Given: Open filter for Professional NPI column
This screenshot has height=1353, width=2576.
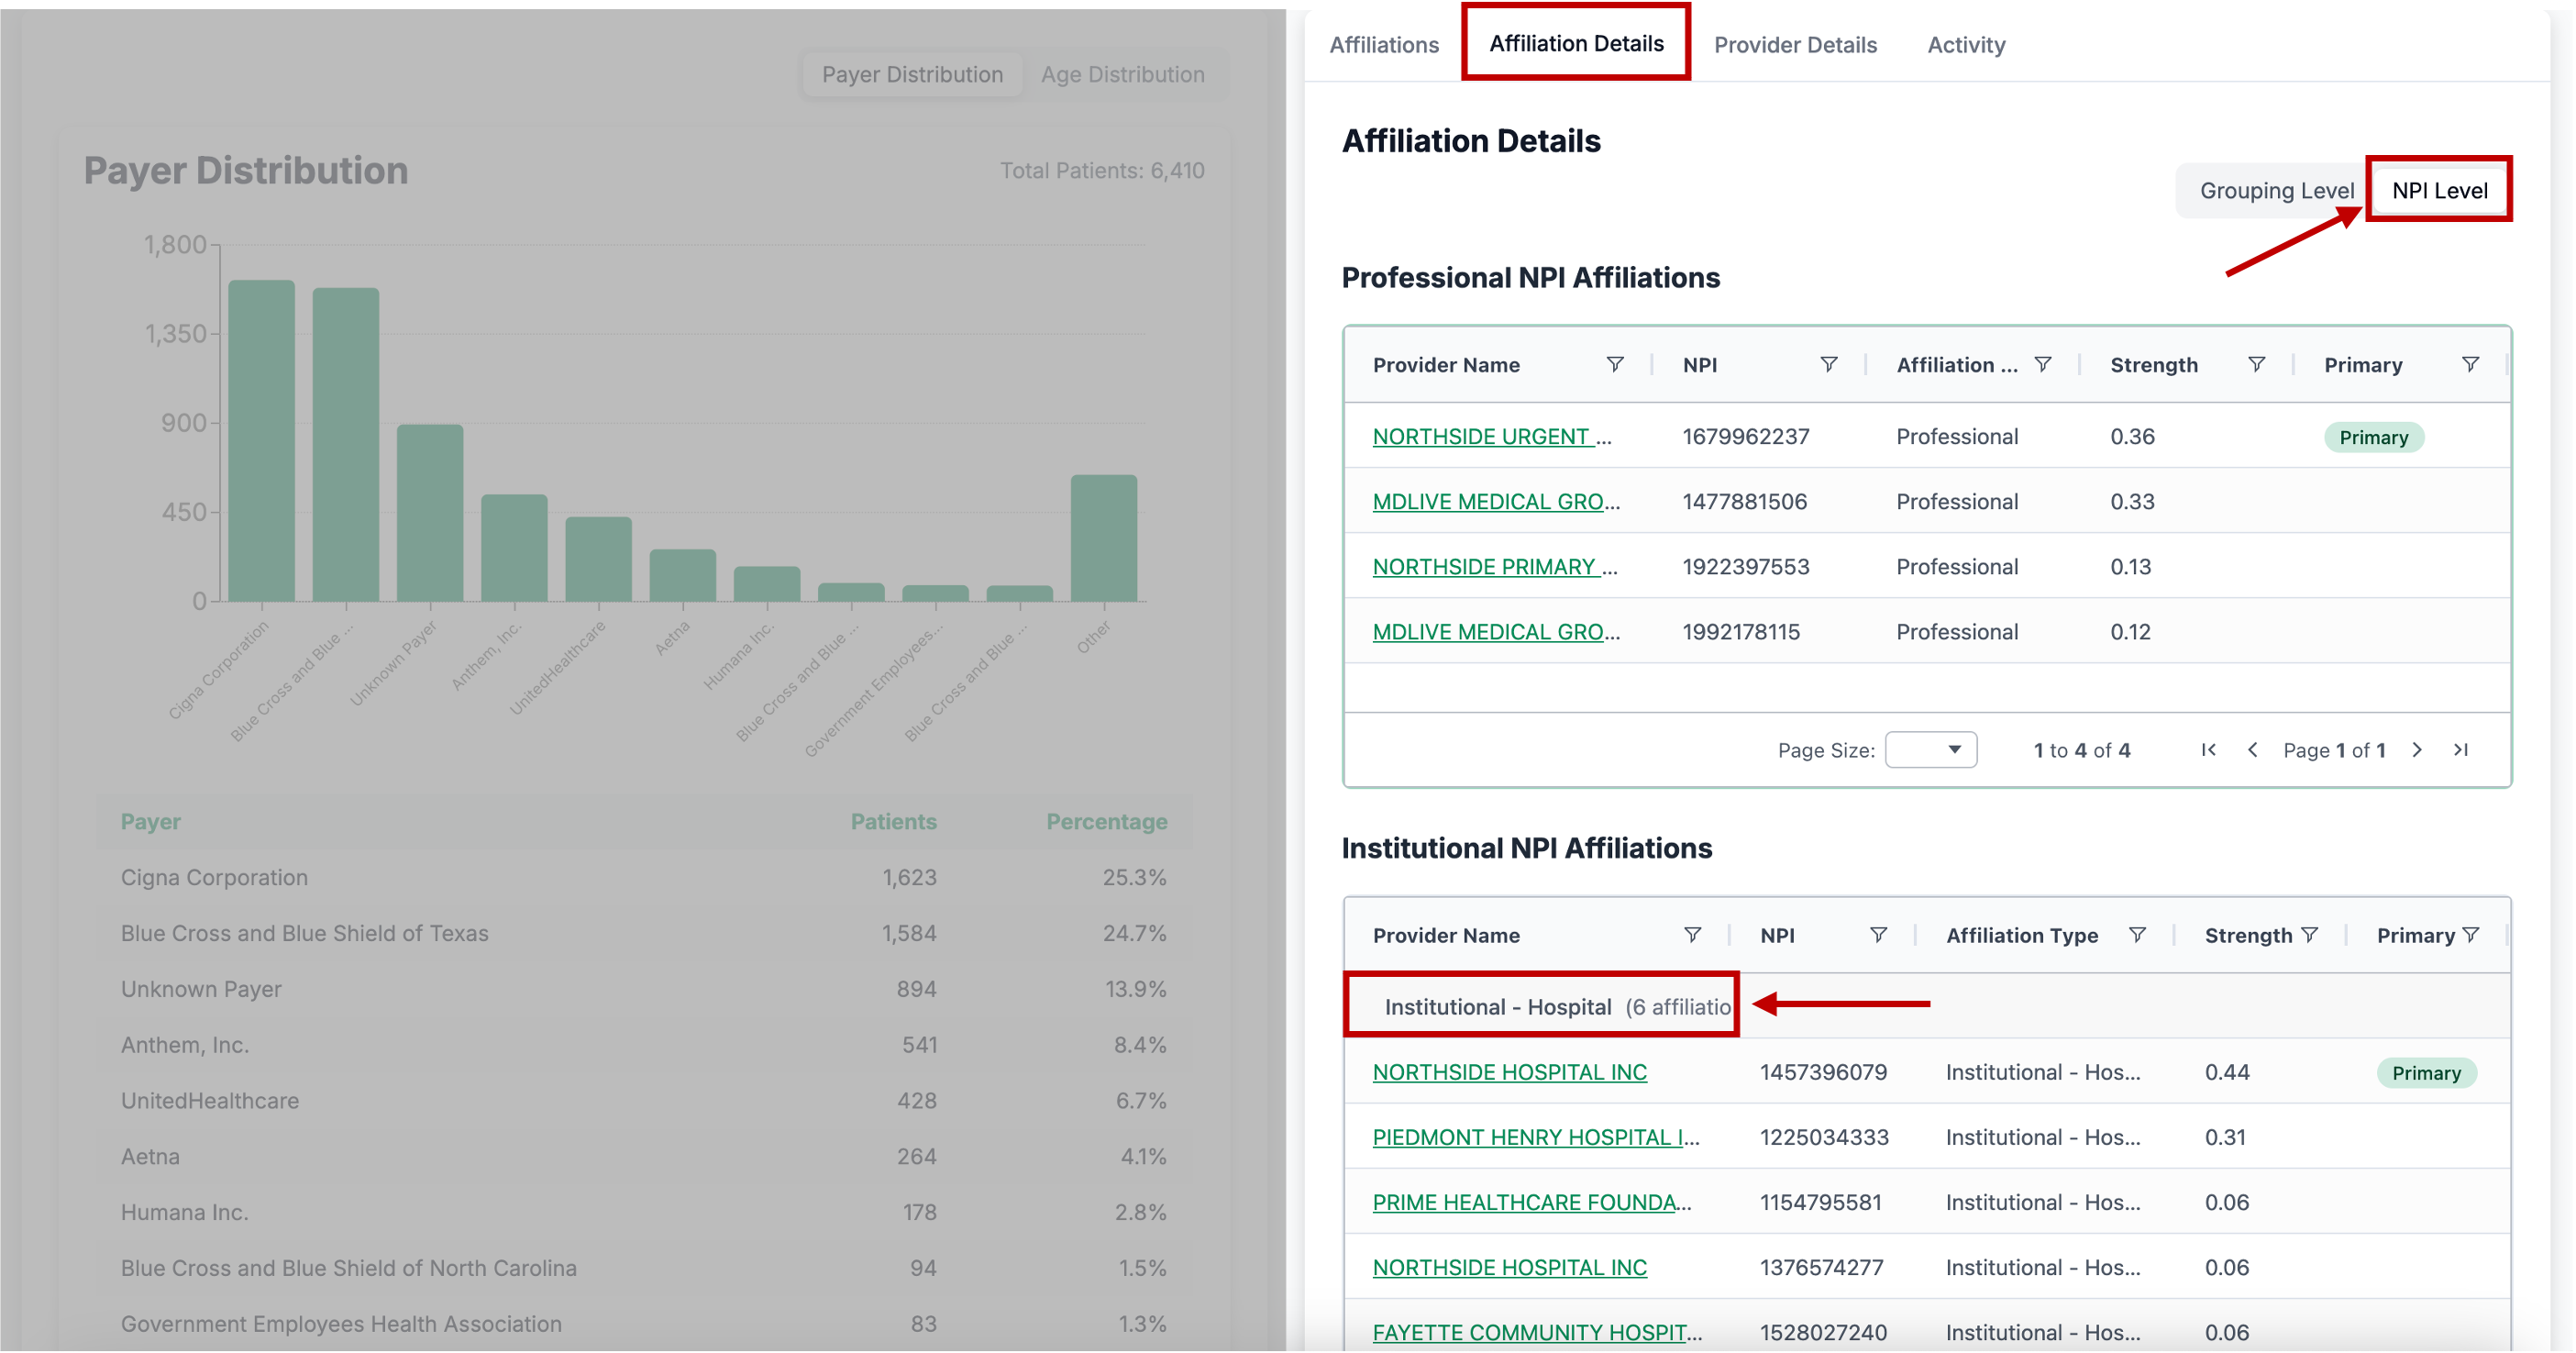Looking at the screenshot, I should pos(1828,364).
